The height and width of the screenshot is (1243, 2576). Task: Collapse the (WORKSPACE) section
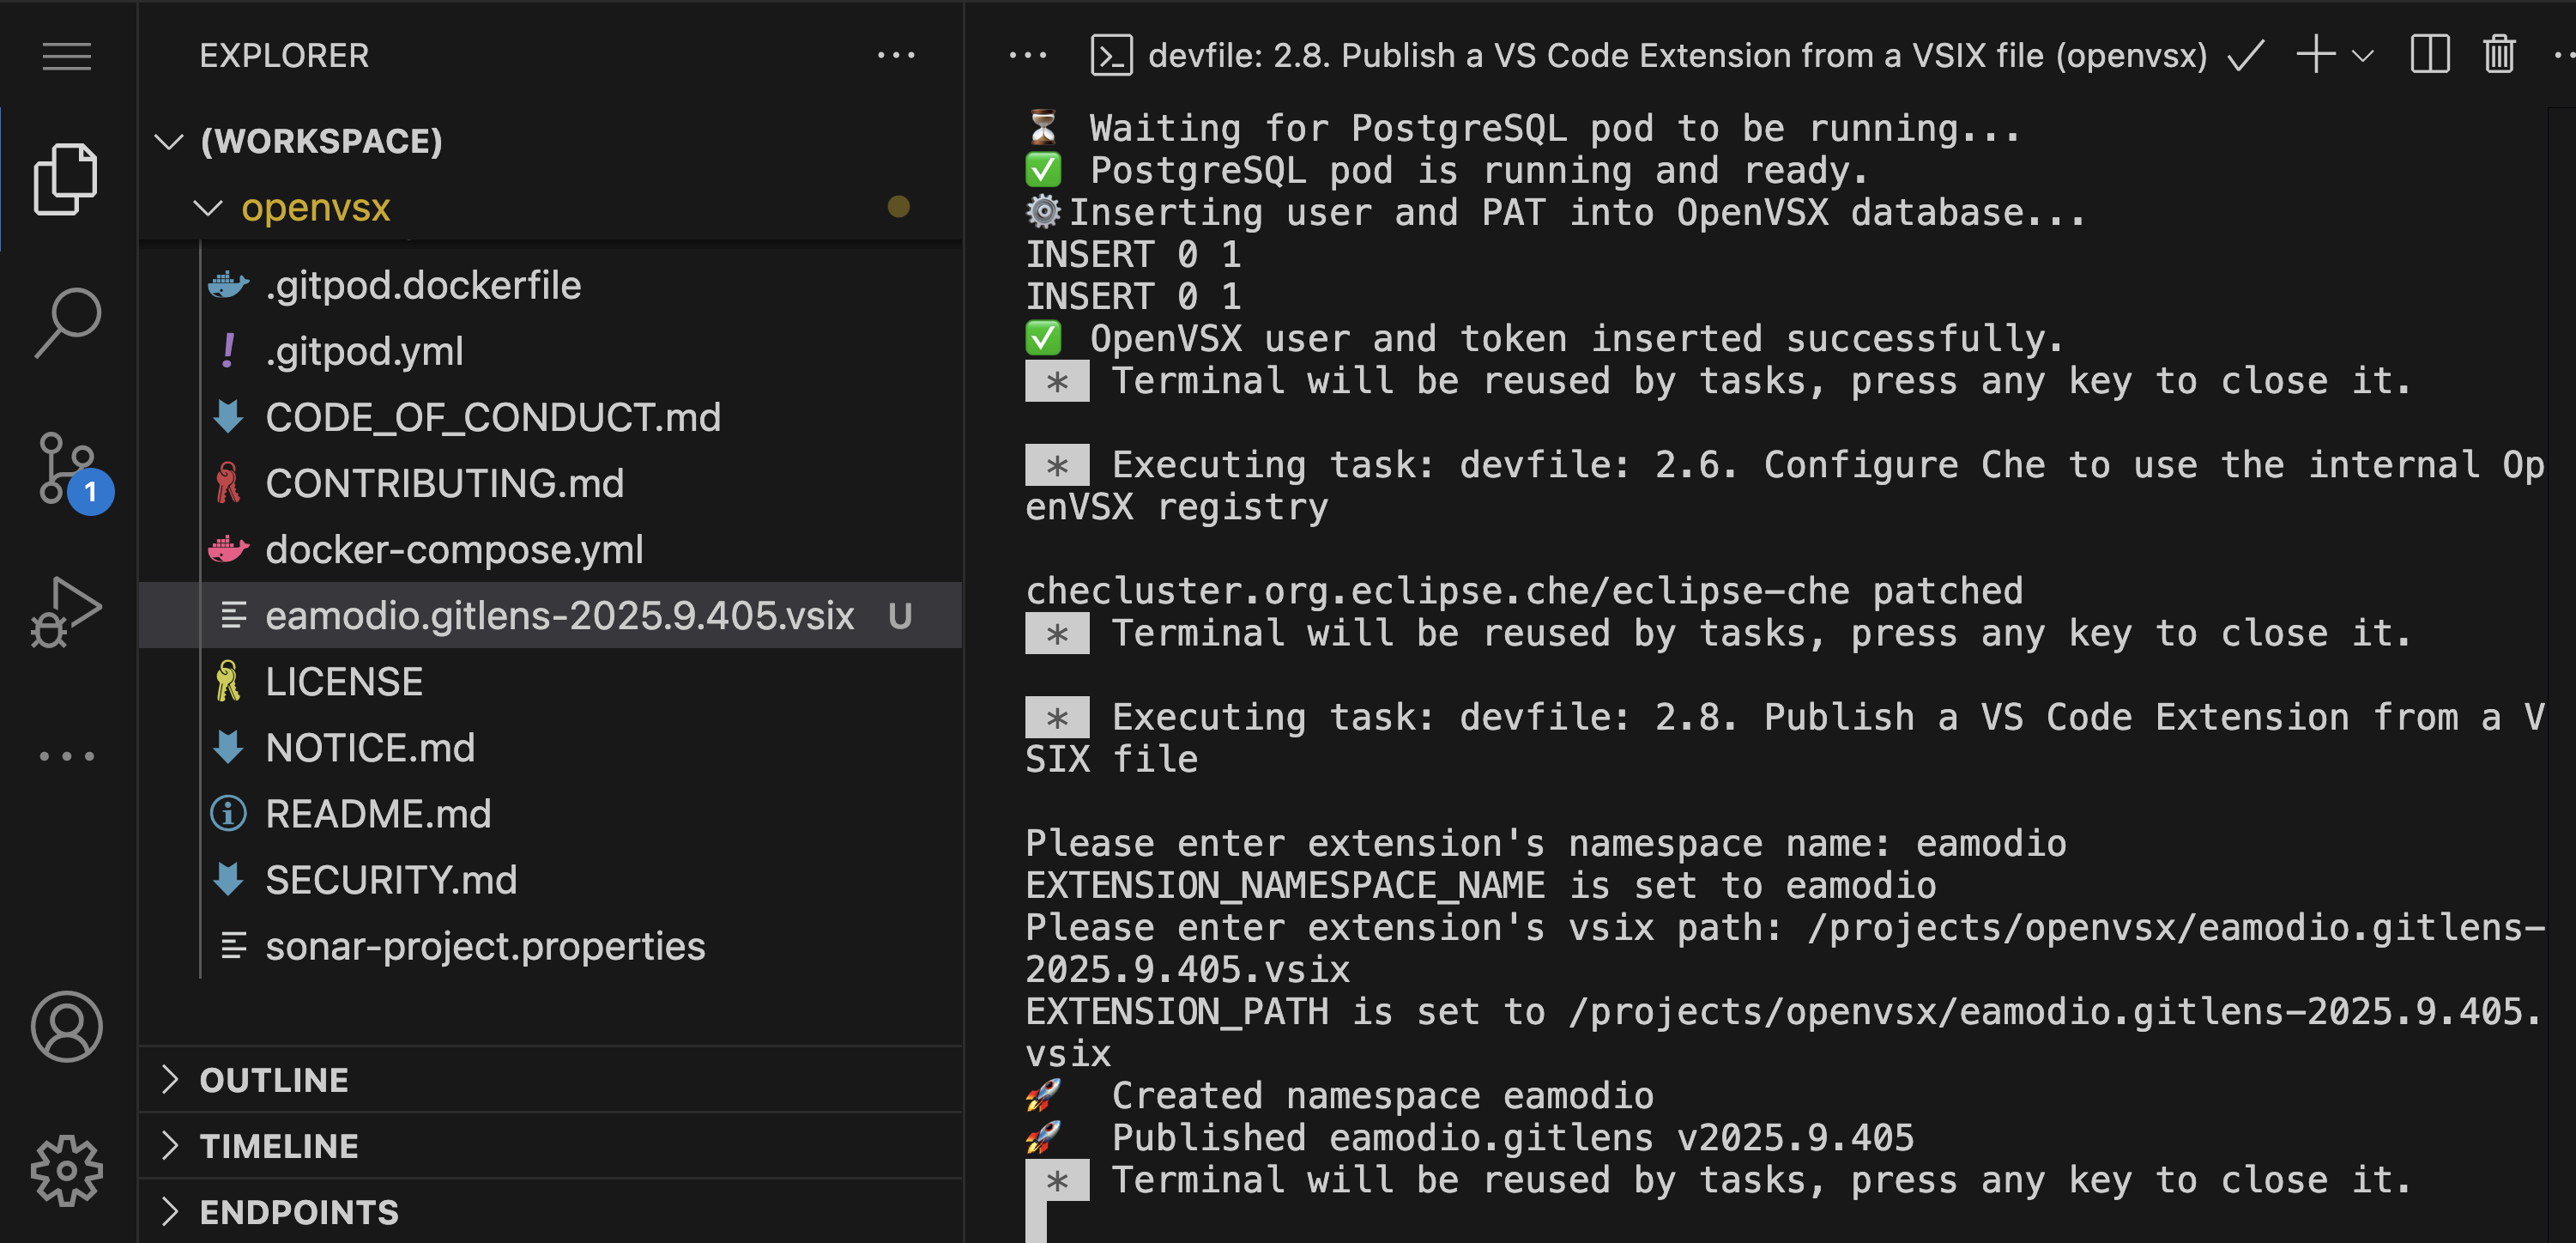pos(551,141)
